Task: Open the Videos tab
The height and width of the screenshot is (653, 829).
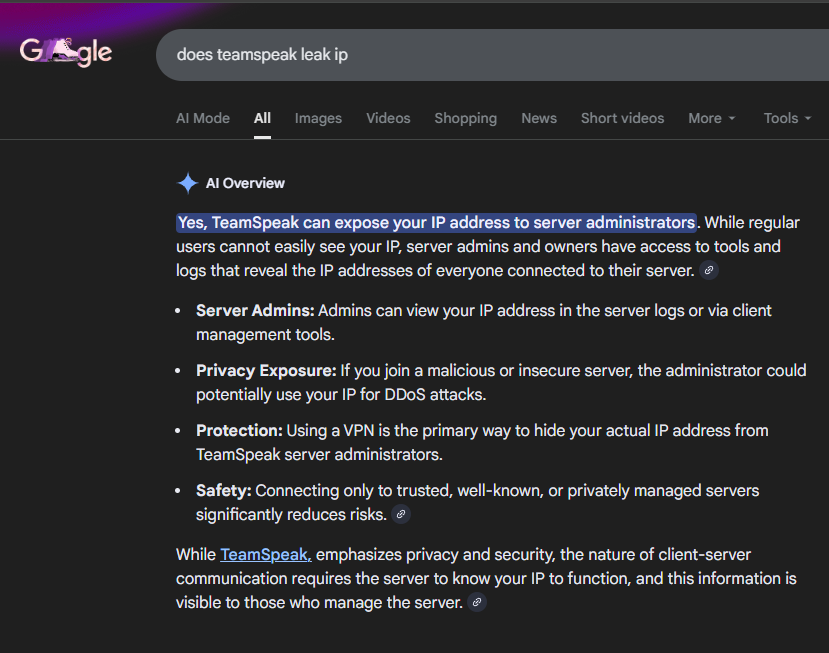Action: pos(388,118)
